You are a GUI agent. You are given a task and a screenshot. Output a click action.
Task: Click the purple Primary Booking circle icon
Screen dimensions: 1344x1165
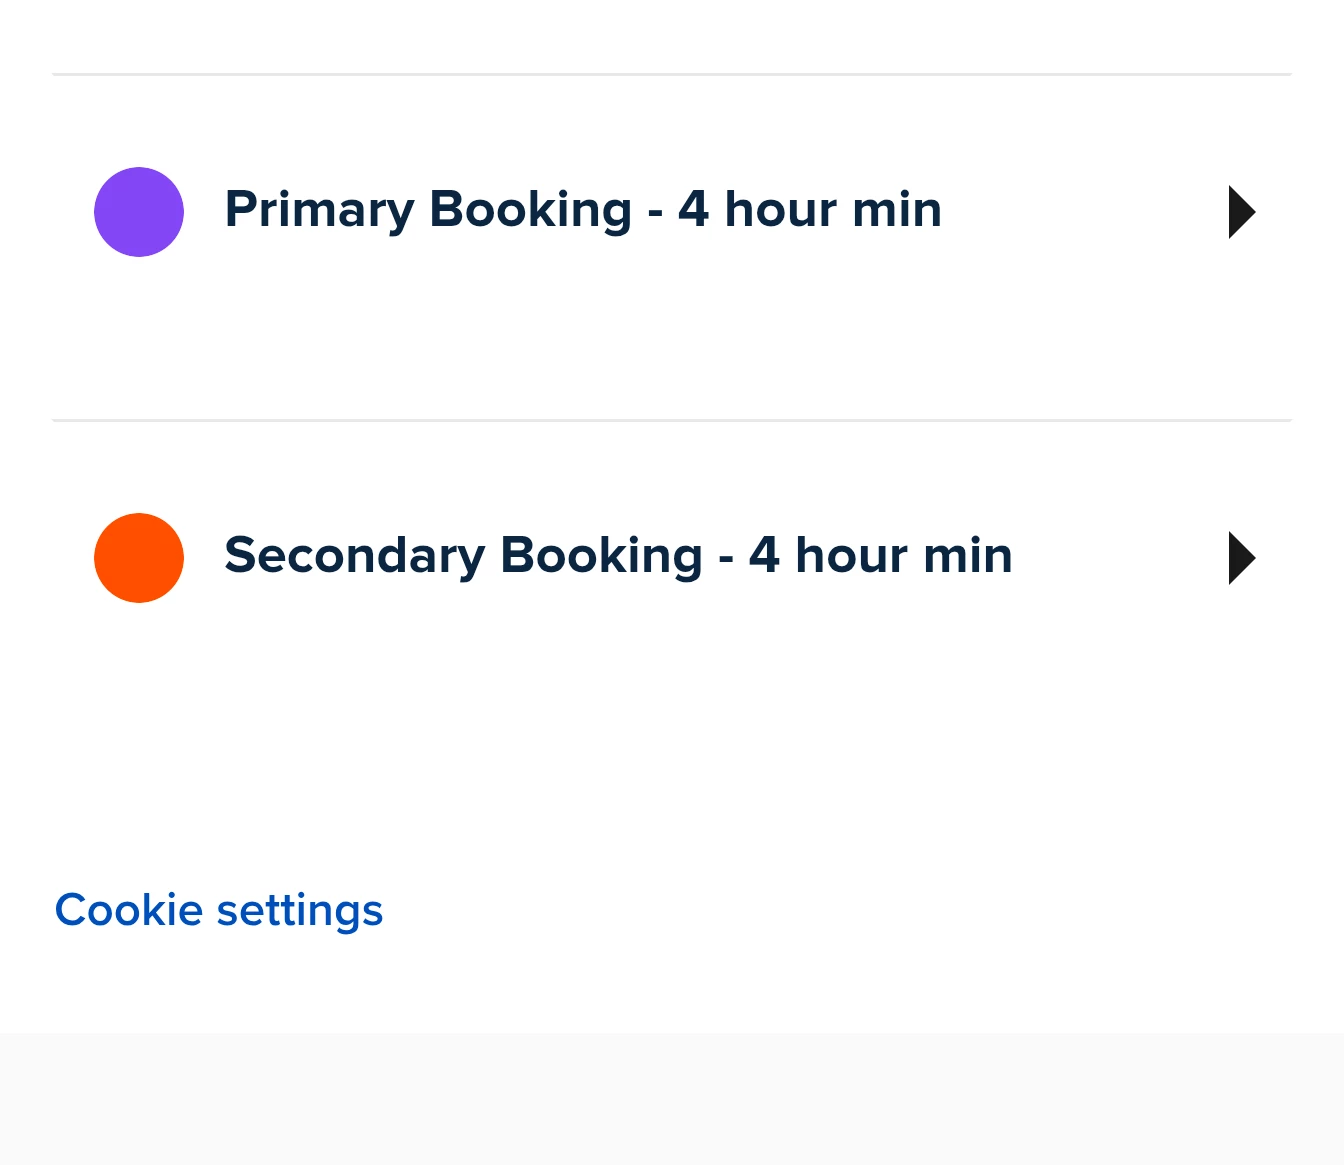click(139, 212)
